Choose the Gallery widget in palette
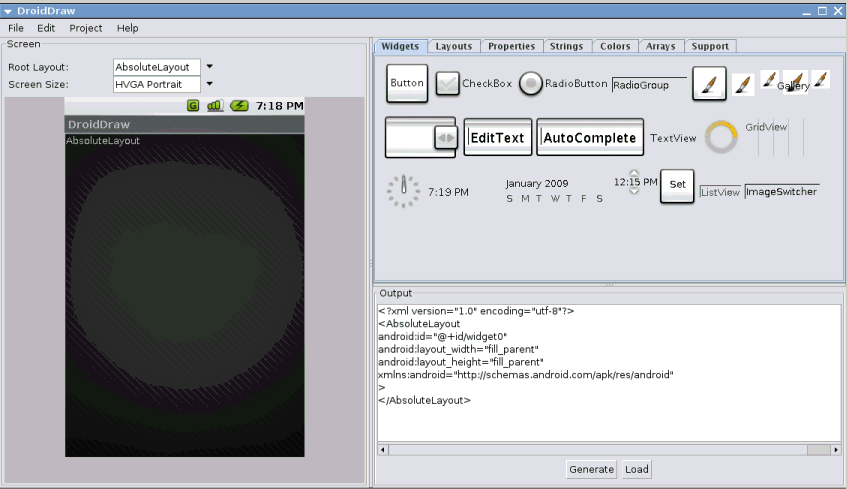This screenshot has width=848, height=489. click(x=795, y=82)
